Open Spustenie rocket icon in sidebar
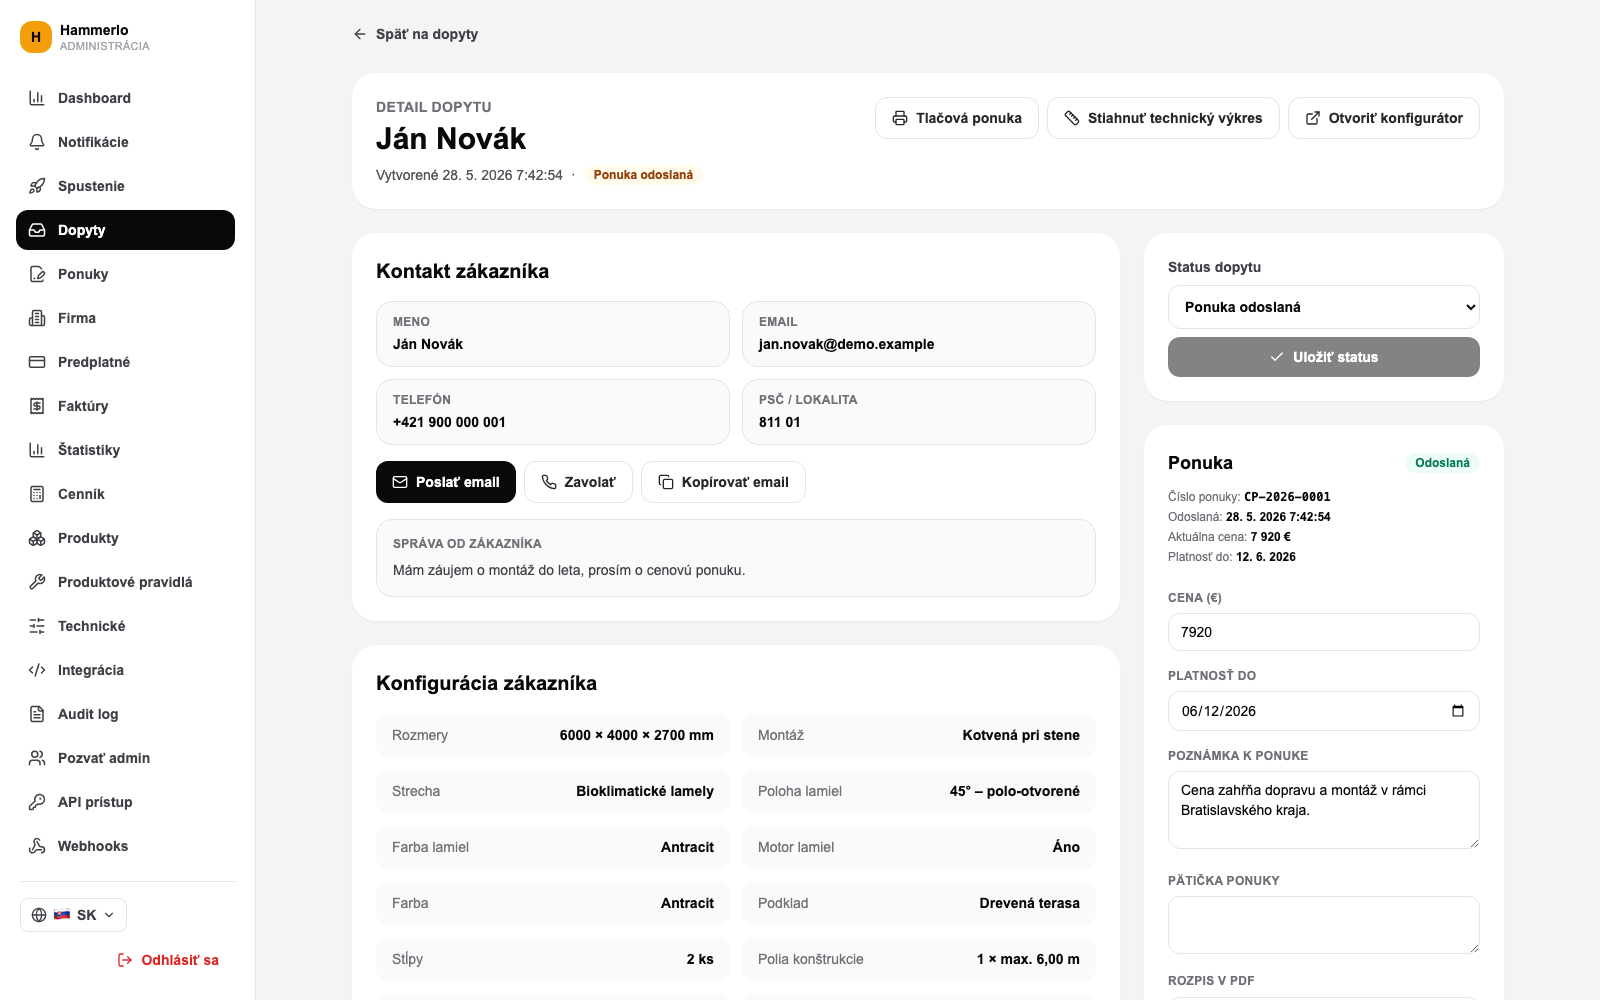Screen dimensions: 1600x1000 37,186
